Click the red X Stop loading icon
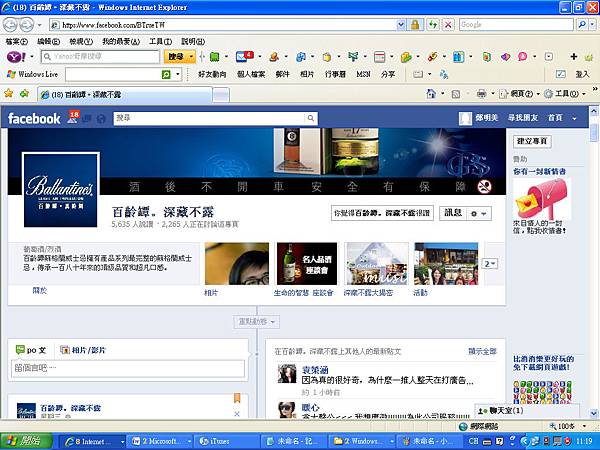 coord(448,25)
